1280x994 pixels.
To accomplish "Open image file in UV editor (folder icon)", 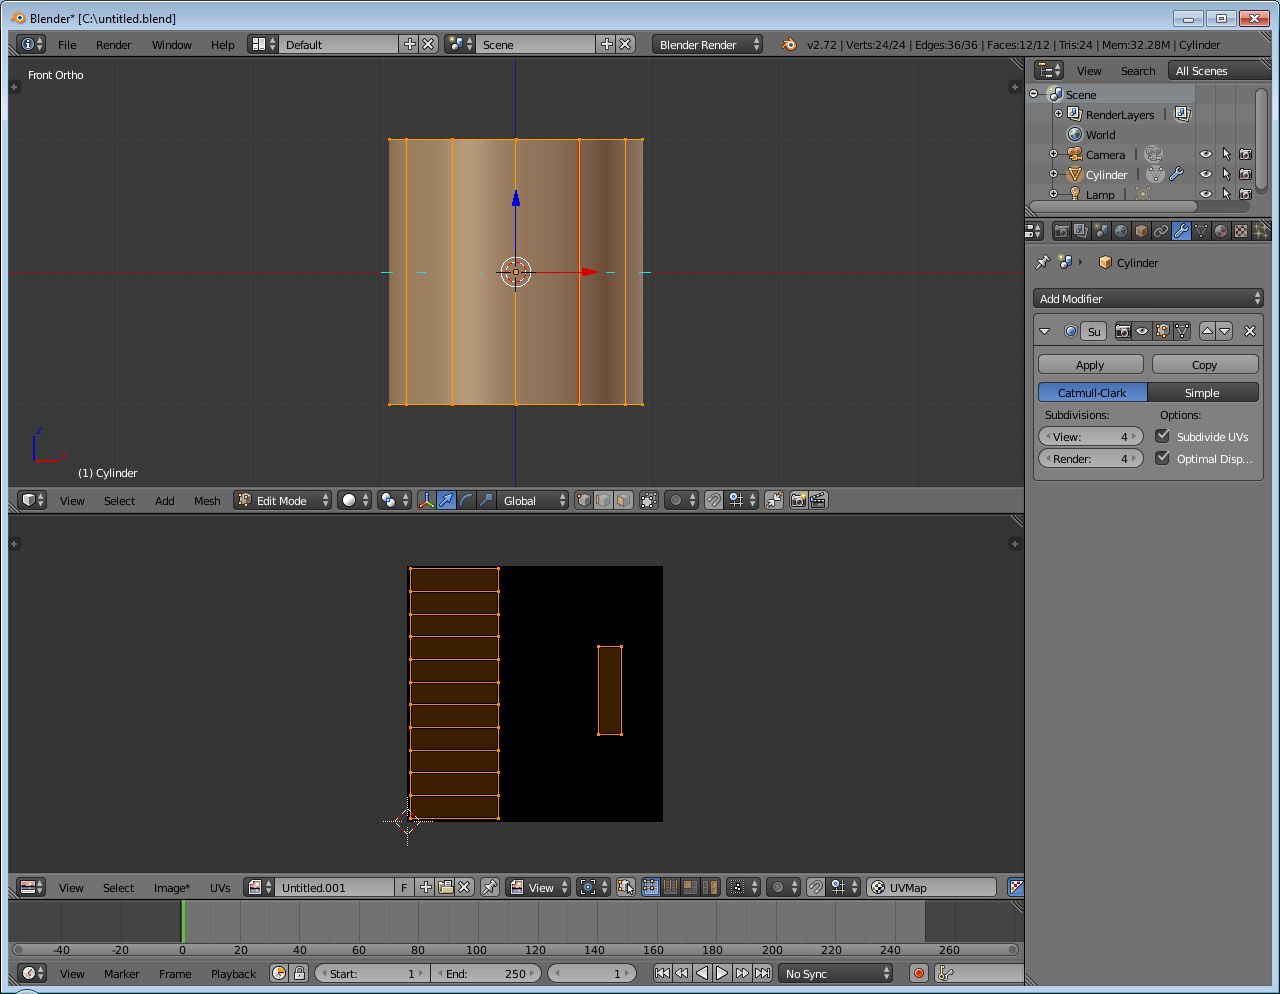I will [x=445, y=887].
